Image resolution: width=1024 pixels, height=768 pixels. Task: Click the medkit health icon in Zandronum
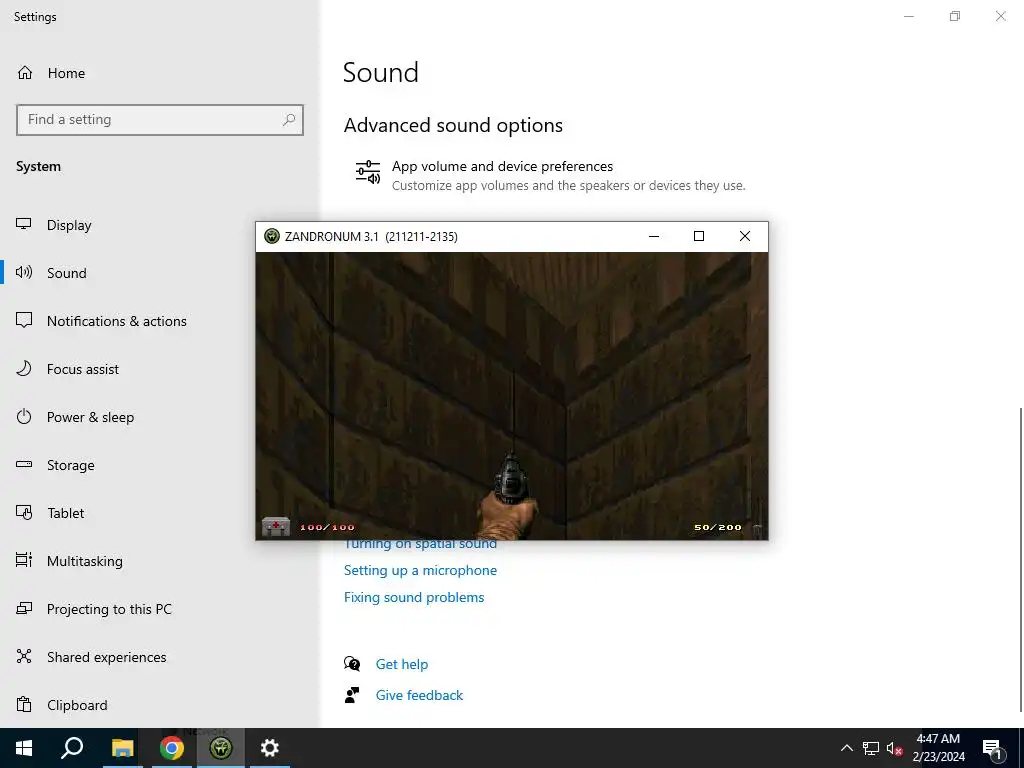point(276,526)
